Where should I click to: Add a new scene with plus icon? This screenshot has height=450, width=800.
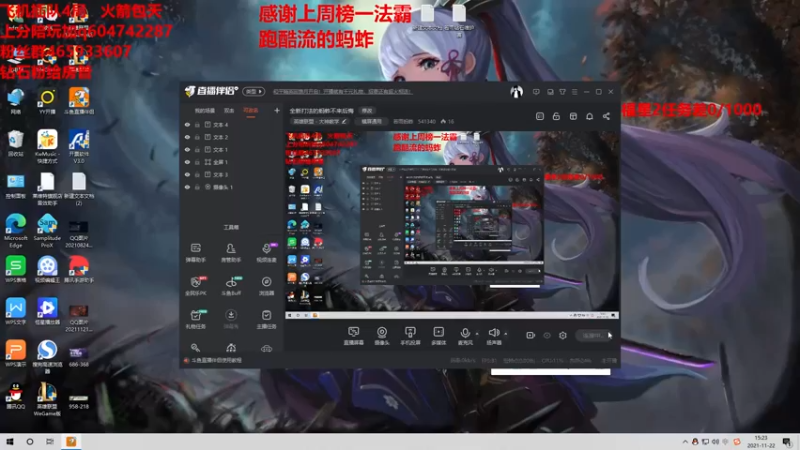click(277, 110)
